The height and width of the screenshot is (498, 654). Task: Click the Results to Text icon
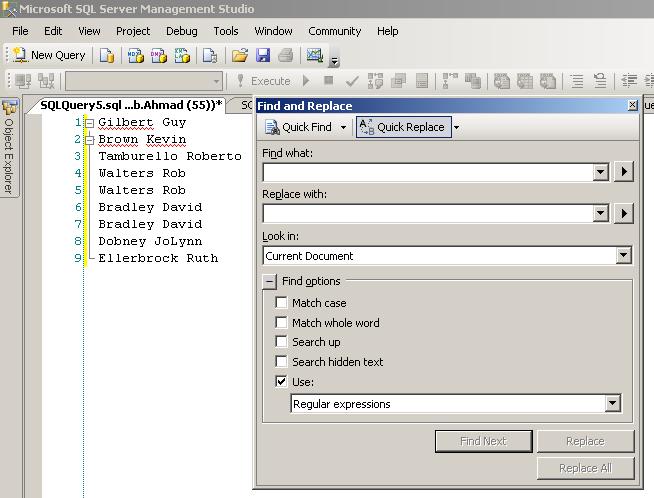click(502, 81)
